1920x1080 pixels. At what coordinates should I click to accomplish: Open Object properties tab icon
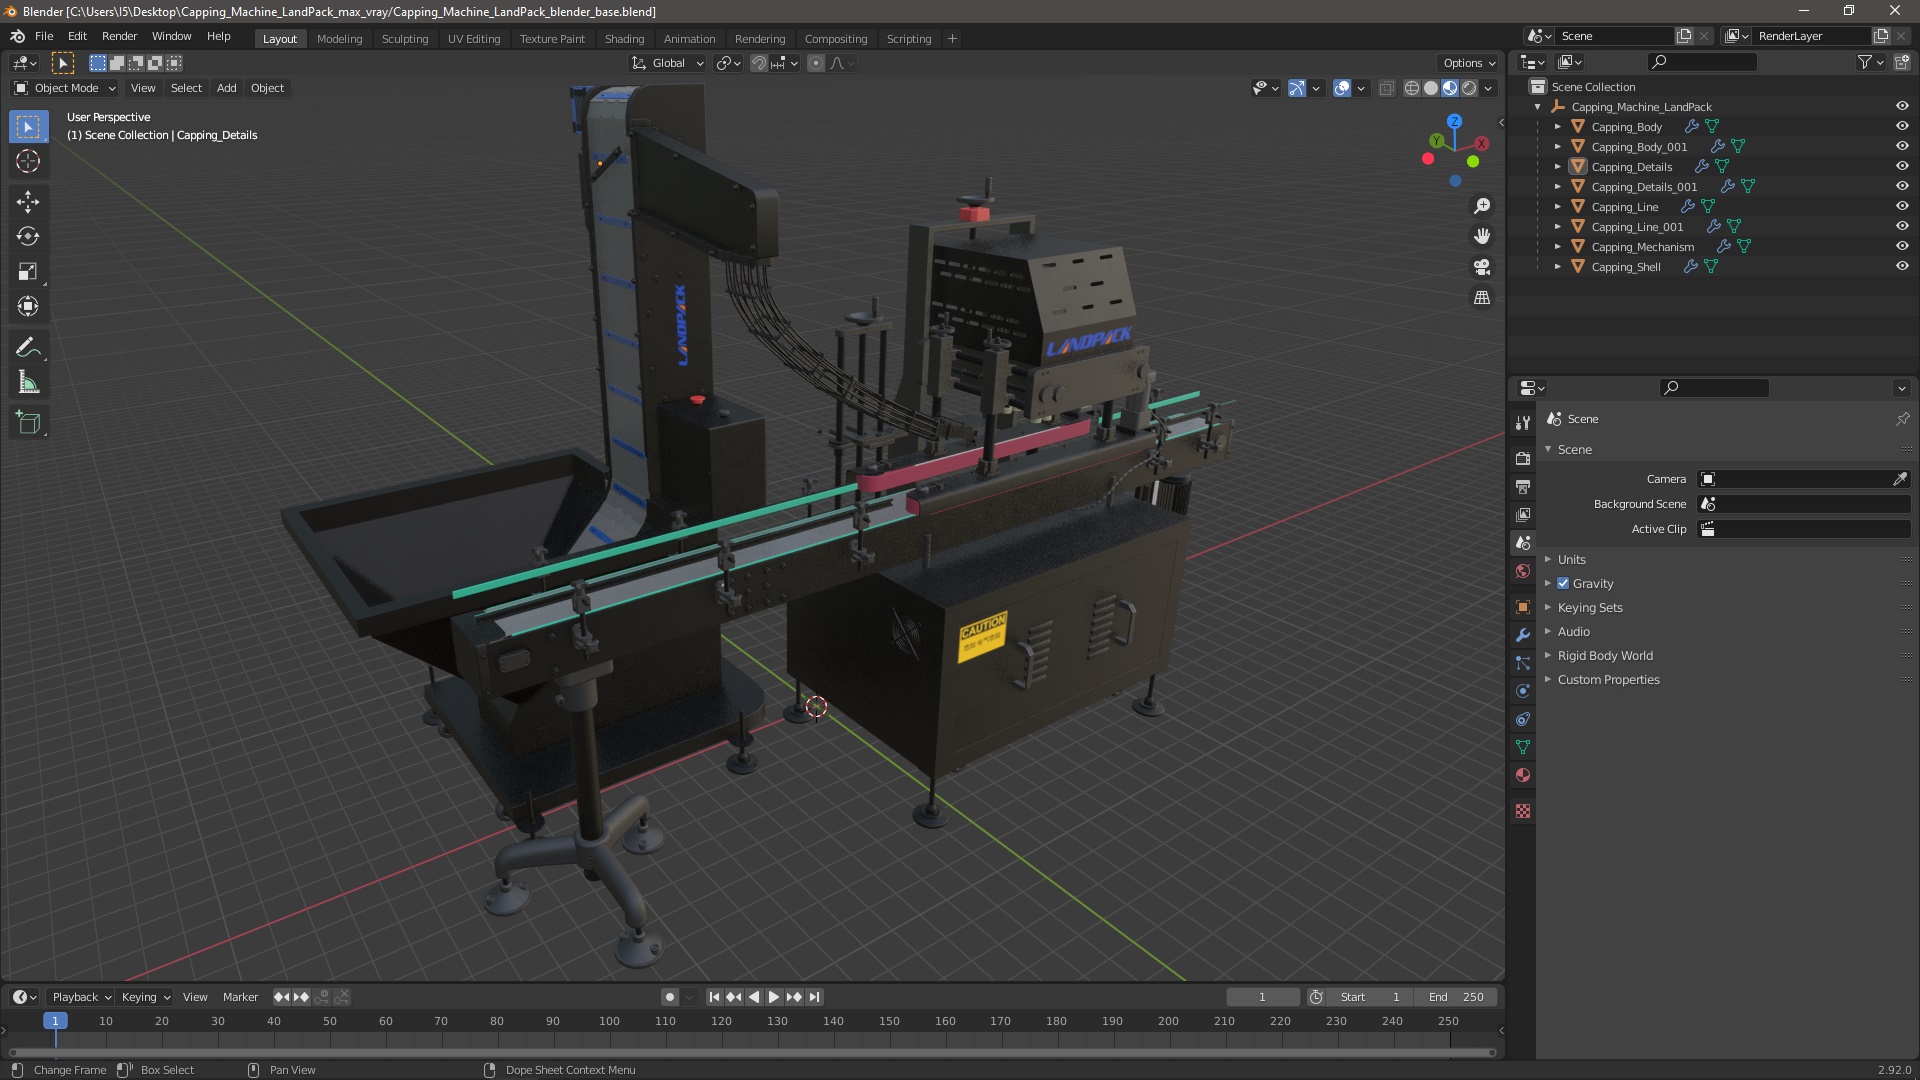click(1523, 607)
